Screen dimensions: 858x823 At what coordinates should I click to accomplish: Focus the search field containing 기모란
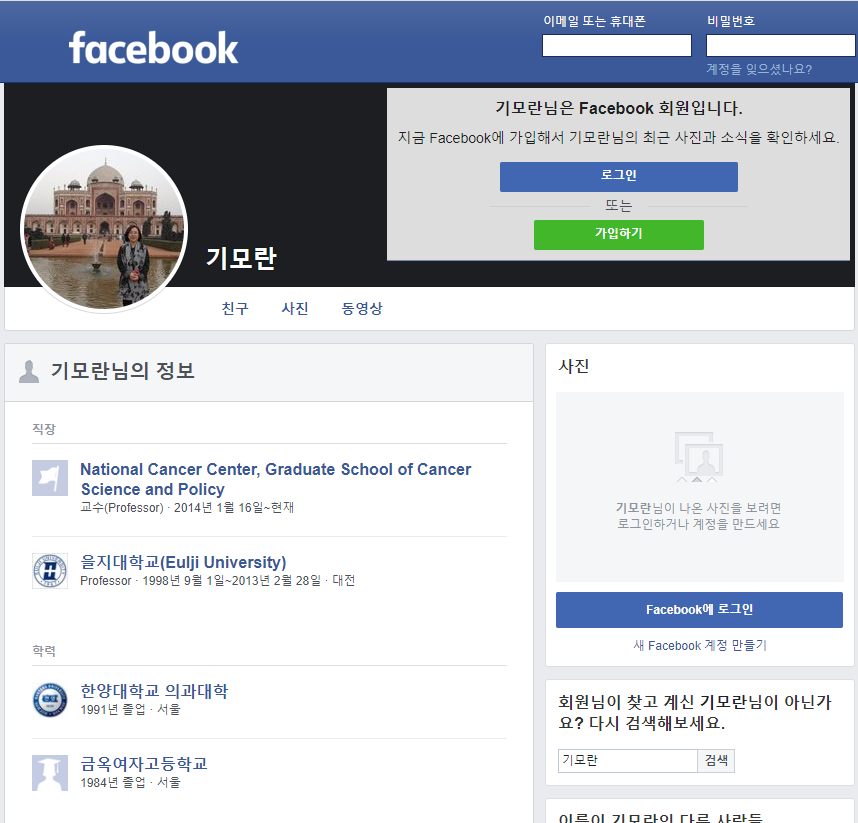coord(627,761)
